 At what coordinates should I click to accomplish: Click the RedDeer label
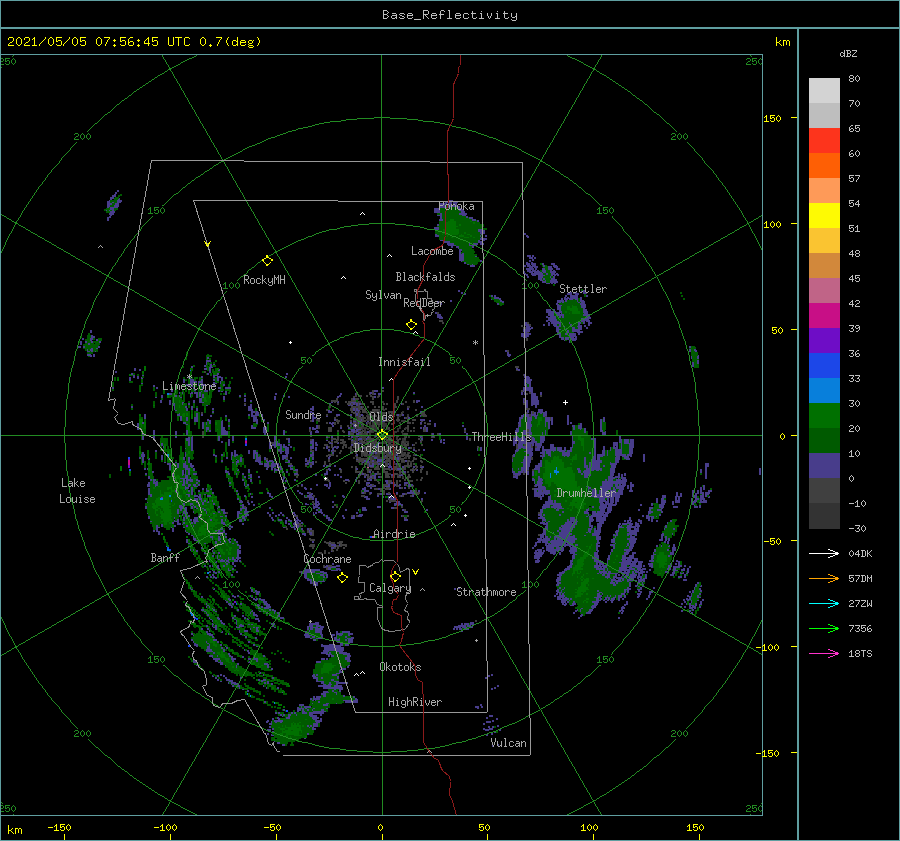point(424,303)
